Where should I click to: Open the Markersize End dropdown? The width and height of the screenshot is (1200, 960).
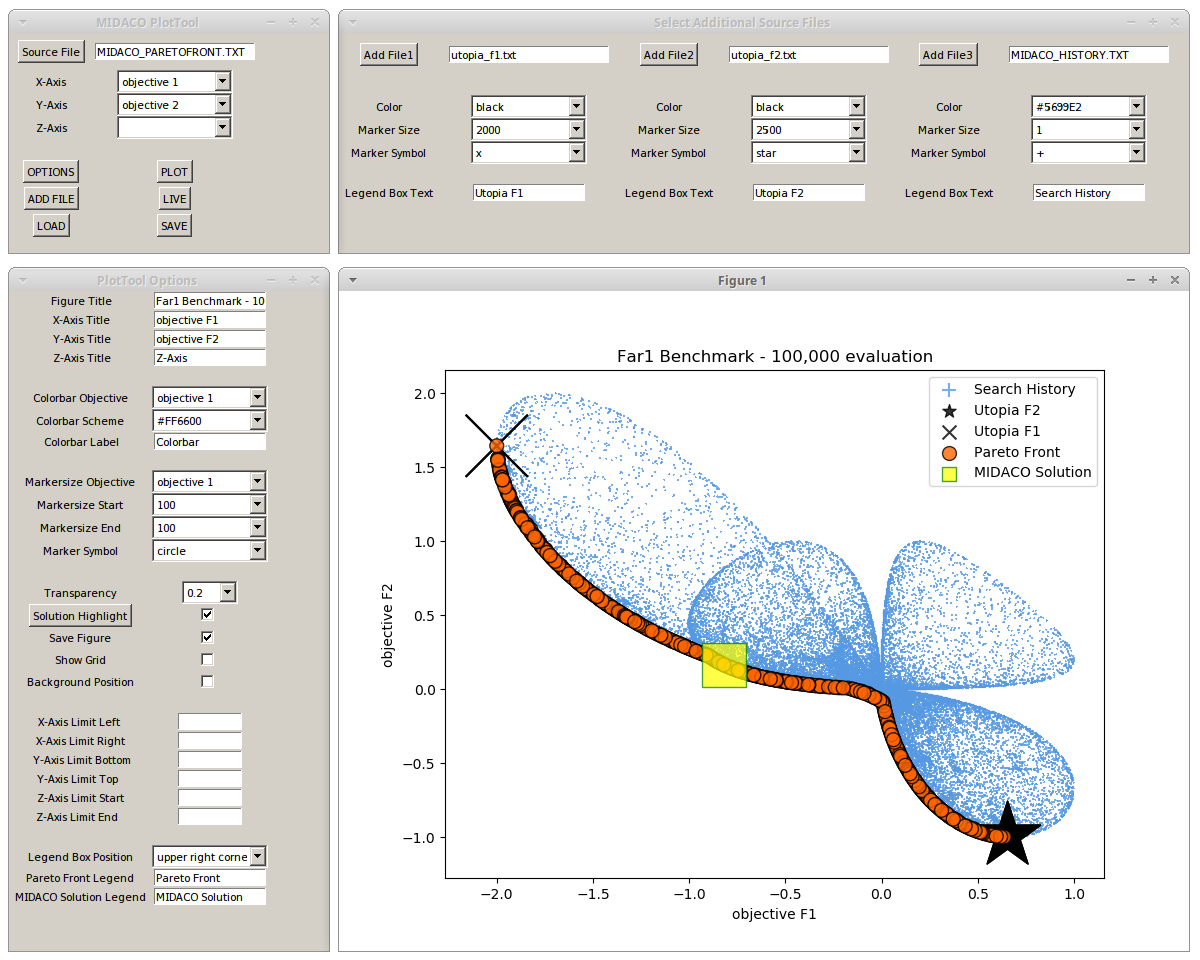[258, 527]
